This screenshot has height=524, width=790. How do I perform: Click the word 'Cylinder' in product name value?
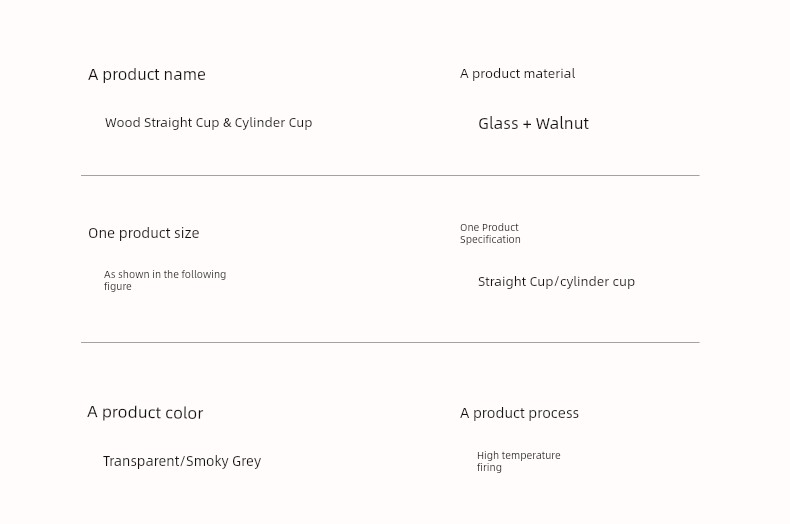(260, 123)
